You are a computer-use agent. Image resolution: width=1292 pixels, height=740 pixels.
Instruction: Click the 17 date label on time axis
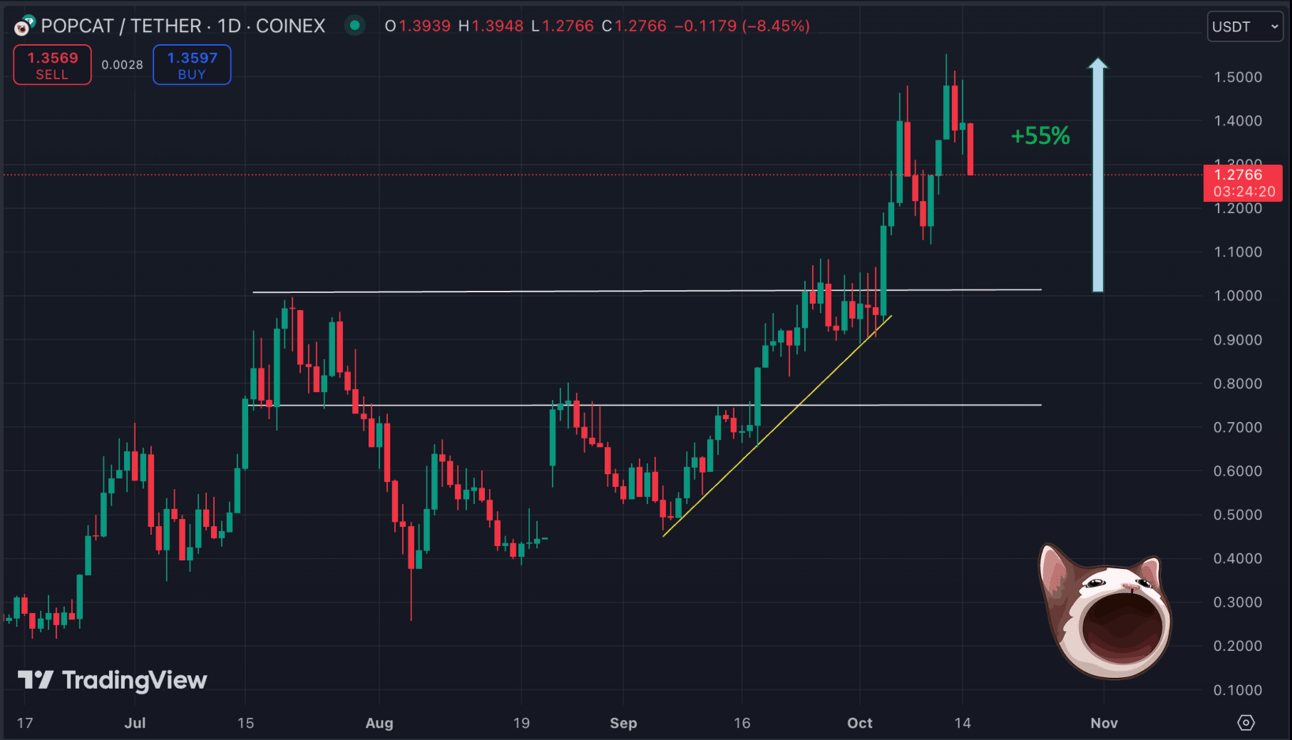25,723
